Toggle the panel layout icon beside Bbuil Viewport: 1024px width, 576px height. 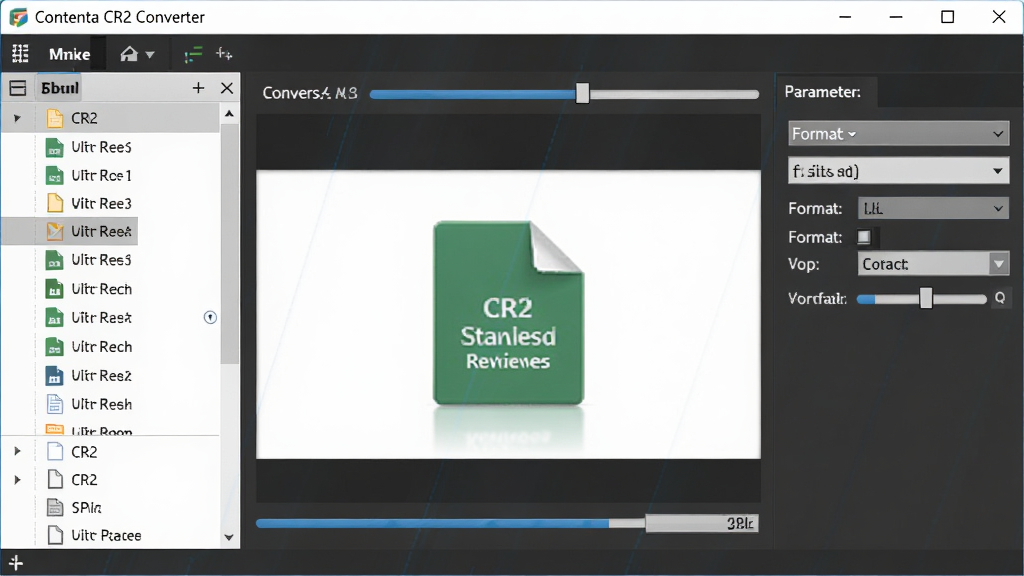(x=18, y=88)
